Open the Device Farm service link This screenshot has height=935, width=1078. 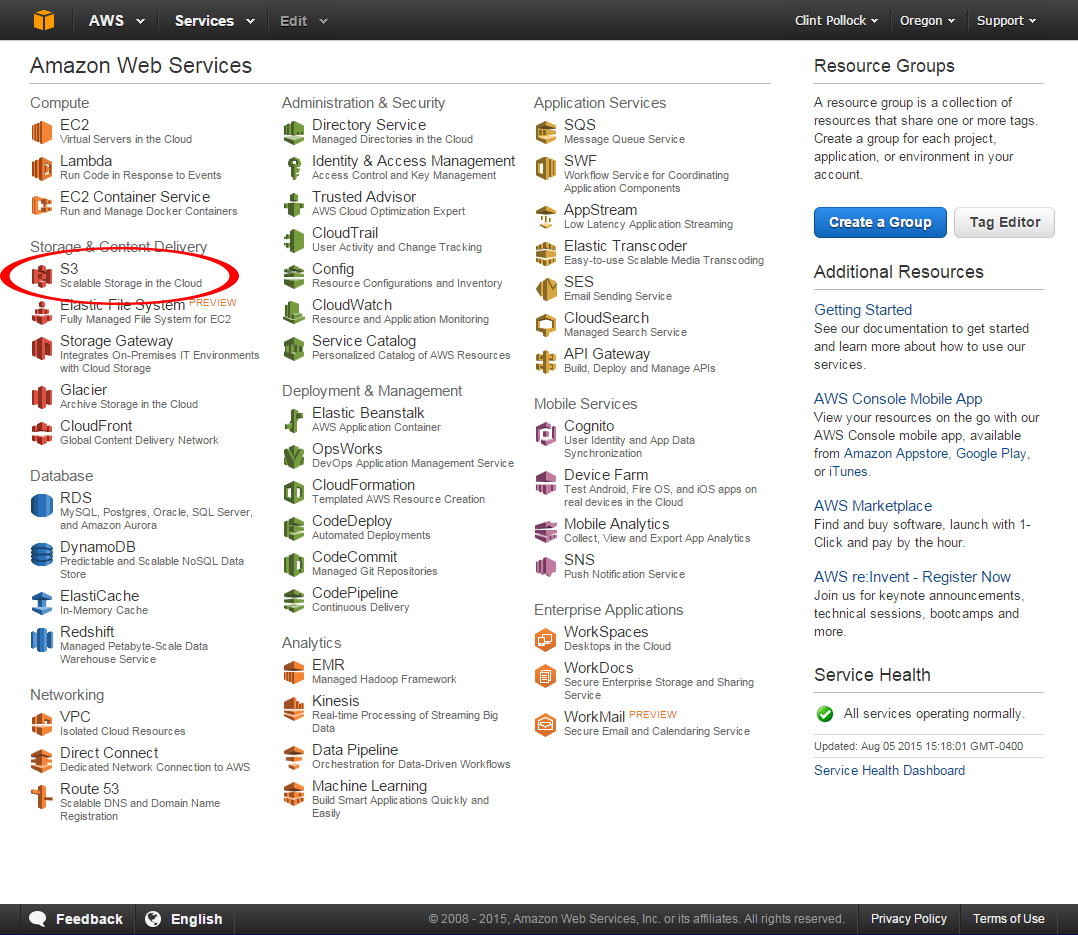[x=606, y=475]
